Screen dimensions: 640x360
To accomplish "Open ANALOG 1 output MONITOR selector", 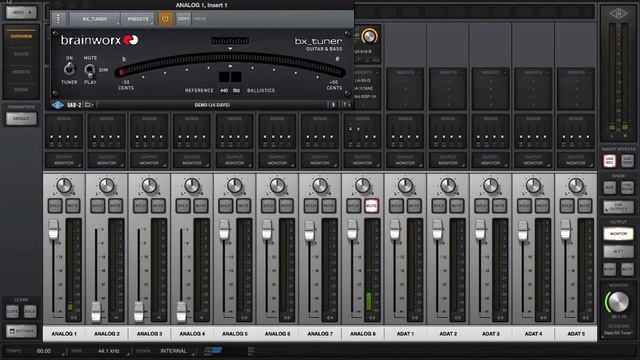I will 64,160.
